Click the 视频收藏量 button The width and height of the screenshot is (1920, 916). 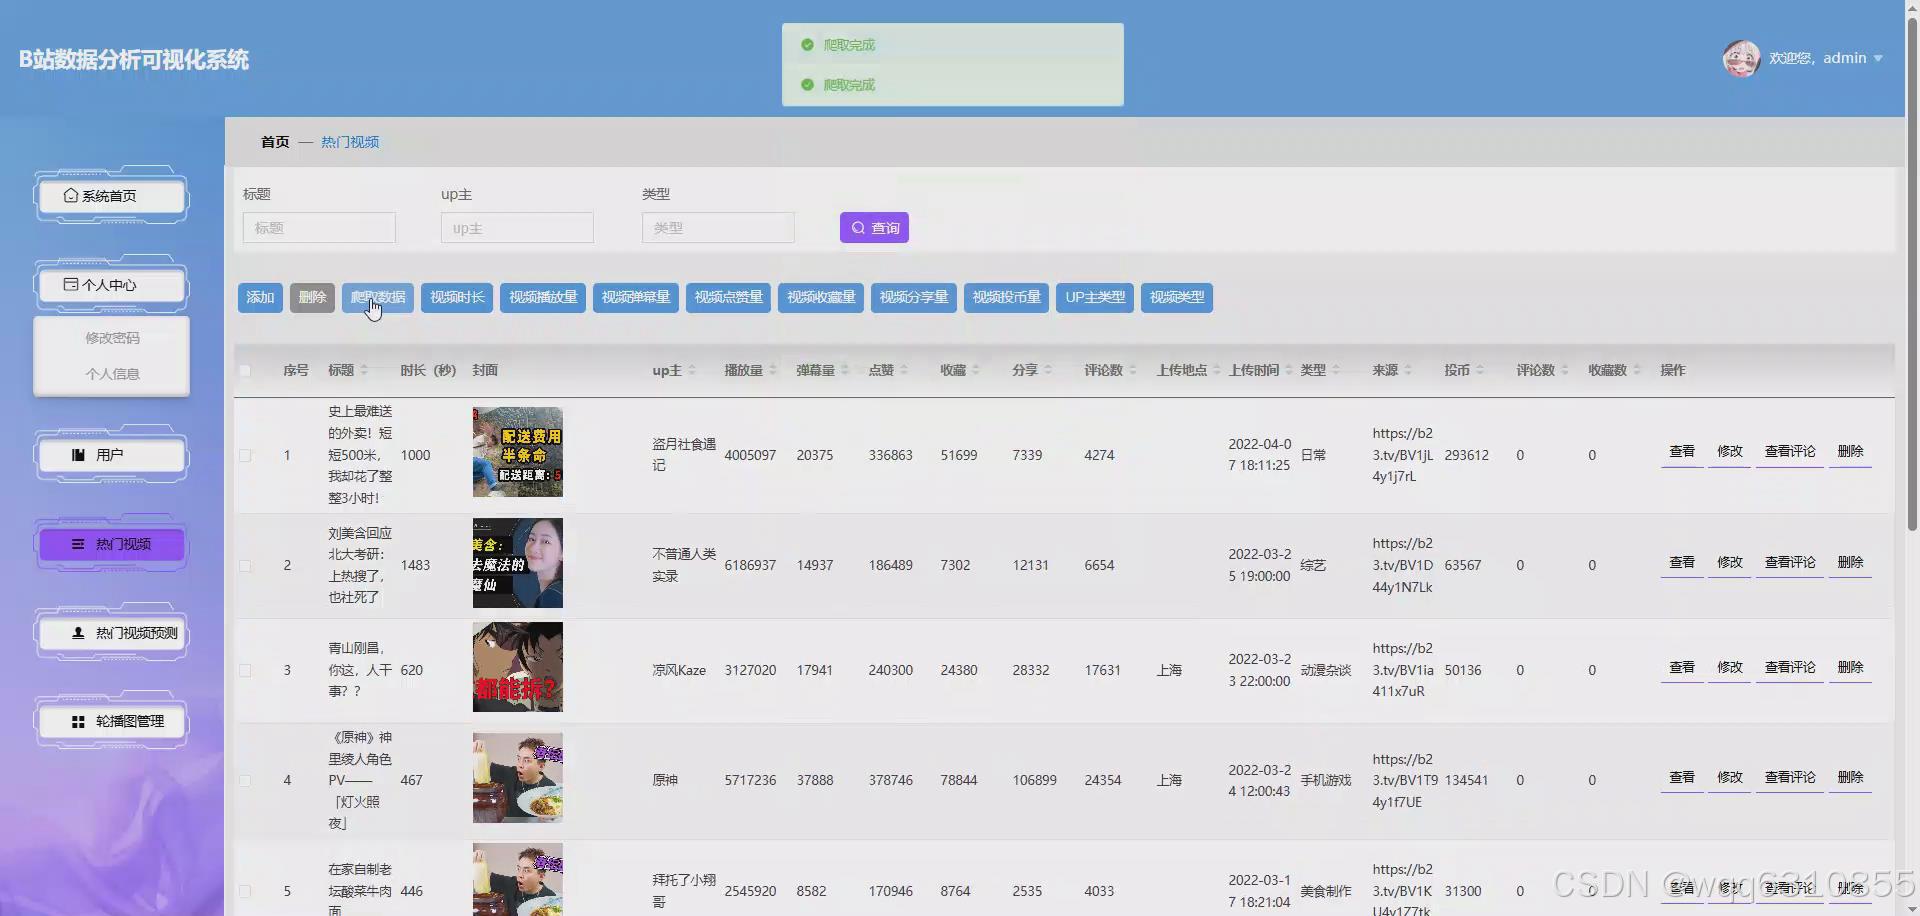[x=821, y=297]
